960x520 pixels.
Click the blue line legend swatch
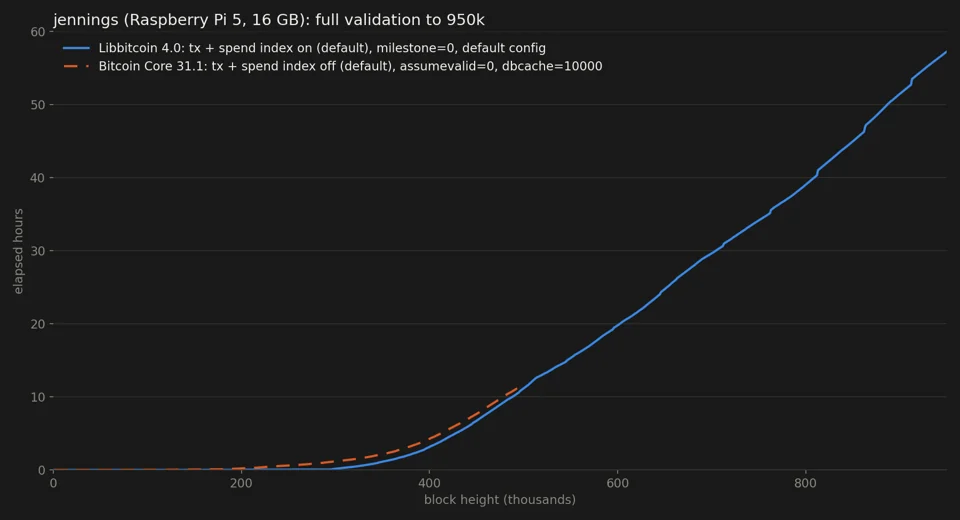point(77,48)
